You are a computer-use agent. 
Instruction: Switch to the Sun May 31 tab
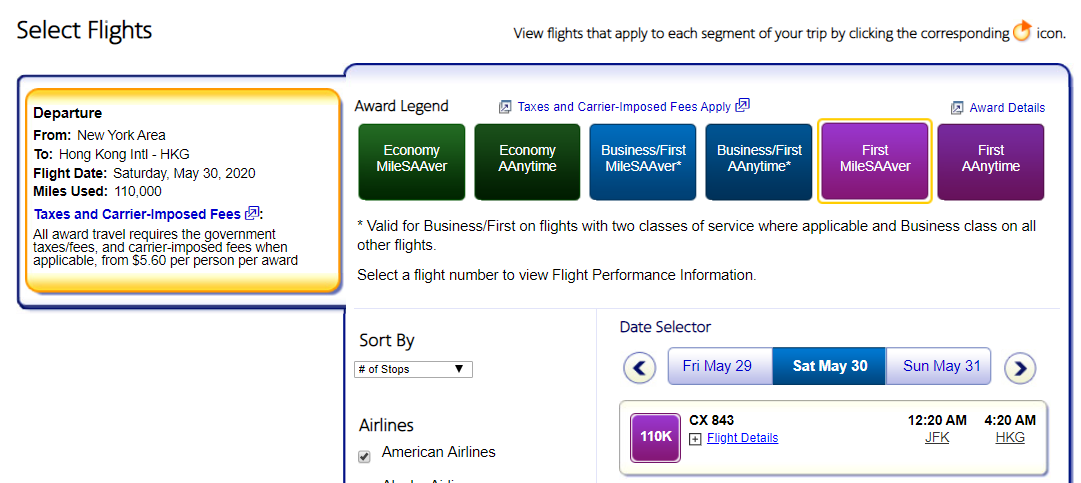tap(941, 366)
